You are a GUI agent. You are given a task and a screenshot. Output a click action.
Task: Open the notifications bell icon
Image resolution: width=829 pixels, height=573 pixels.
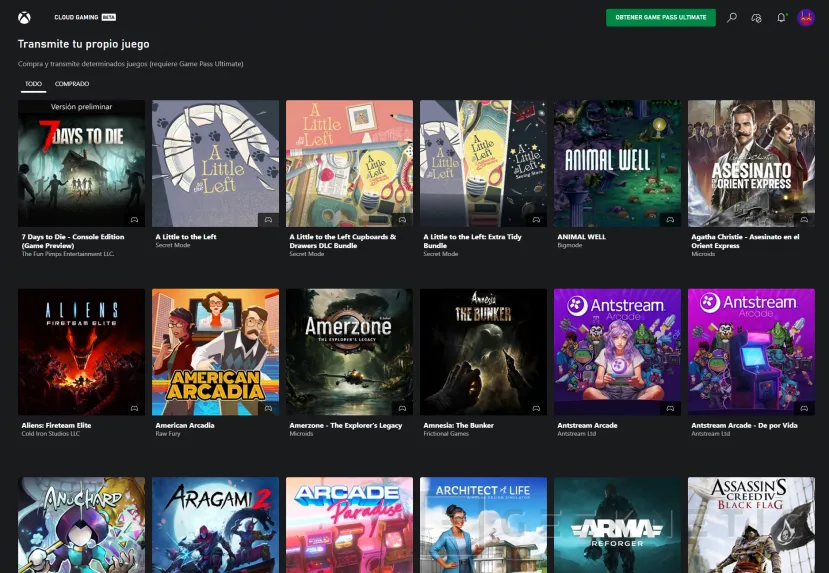[x=781, y=17]
